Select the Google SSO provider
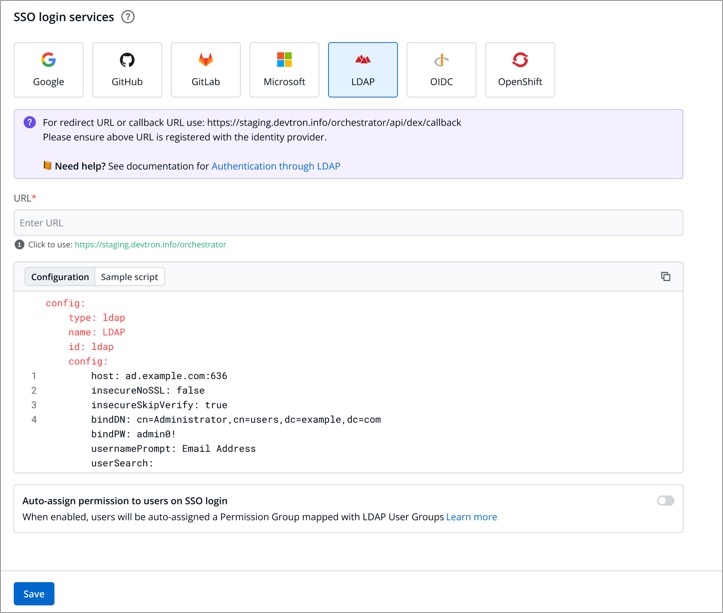 click(48, 70)
